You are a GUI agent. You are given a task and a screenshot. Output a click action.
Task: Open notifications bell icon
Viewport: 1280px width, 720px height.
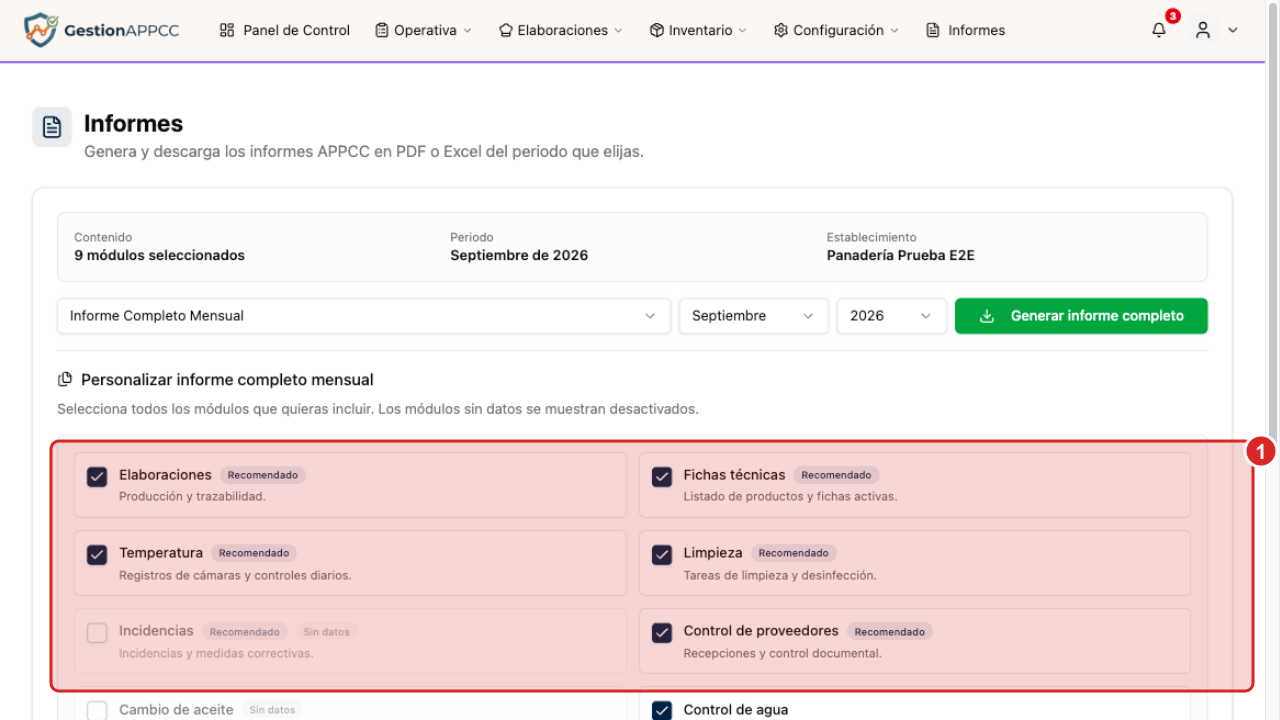1159,30
